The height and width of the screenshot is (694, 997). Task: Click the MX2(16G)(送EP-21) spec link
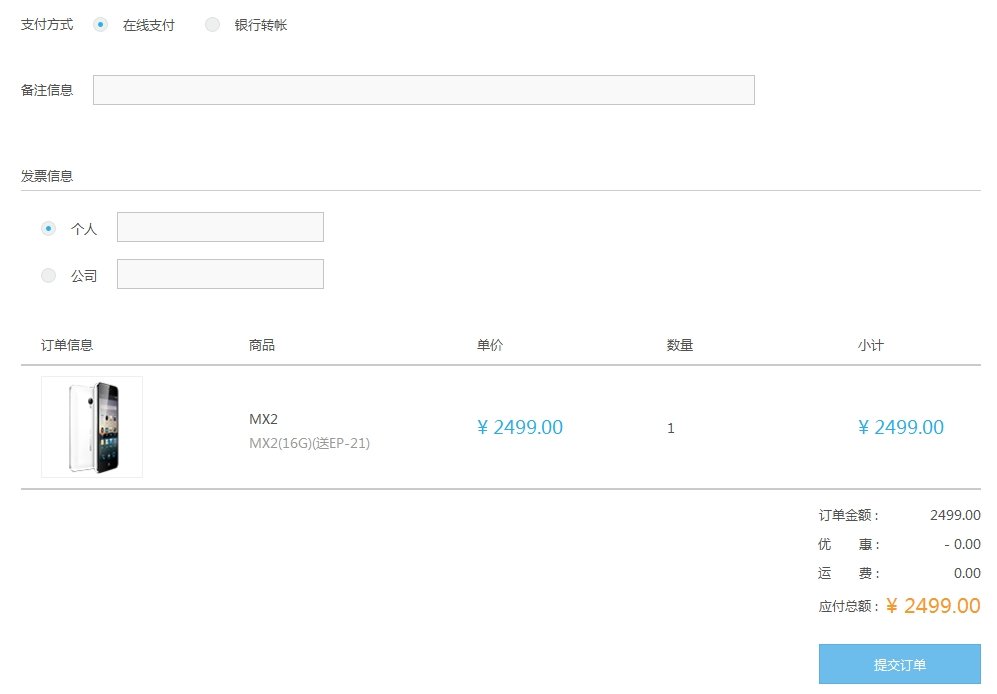tap(311, 443)
